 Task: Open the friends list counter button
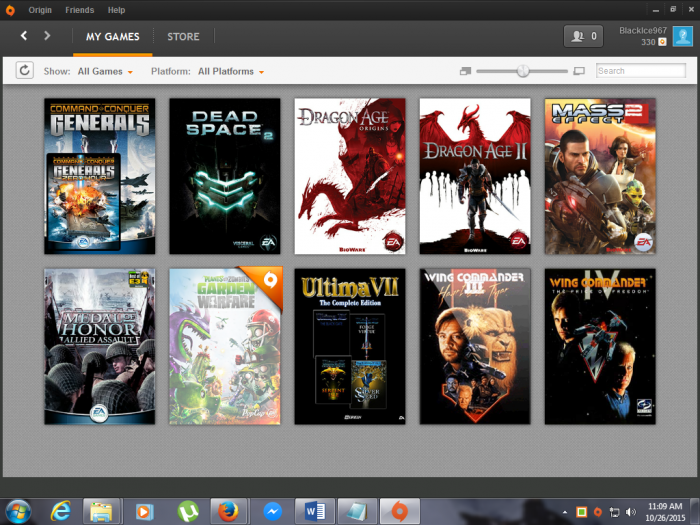pos(583,36)
